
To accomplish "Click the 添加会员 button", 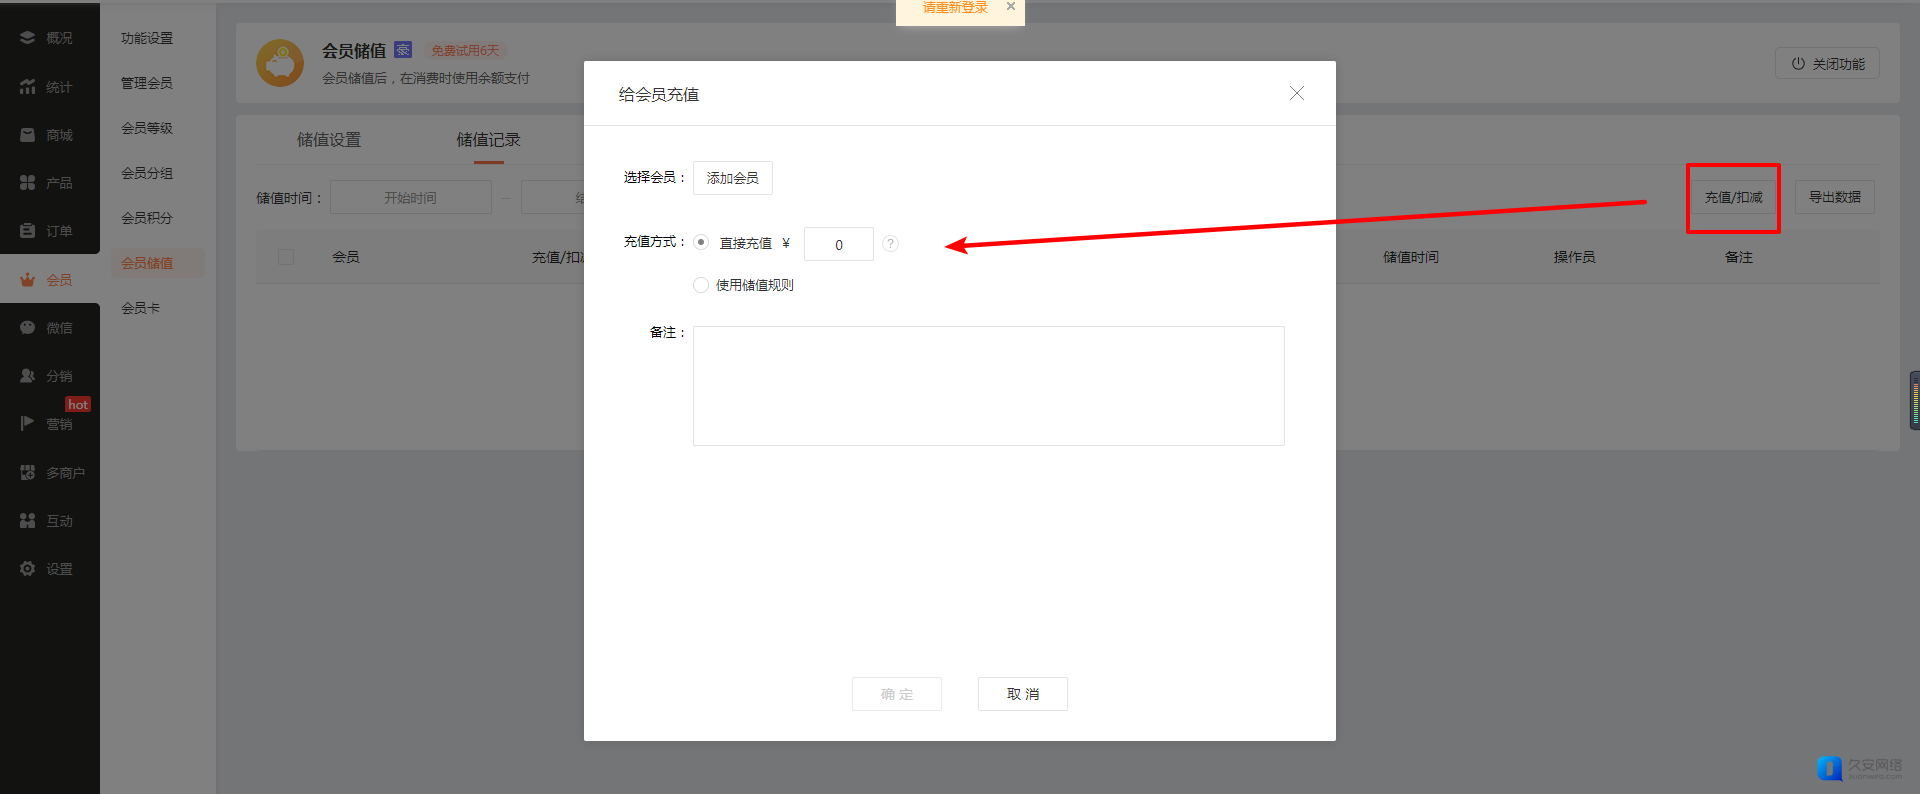I will tap(732, 178).
